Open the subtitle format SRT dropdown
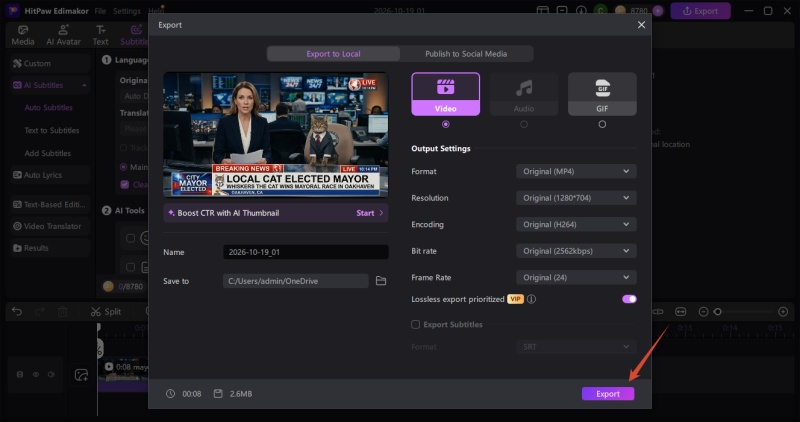 (x=576, y=347)
